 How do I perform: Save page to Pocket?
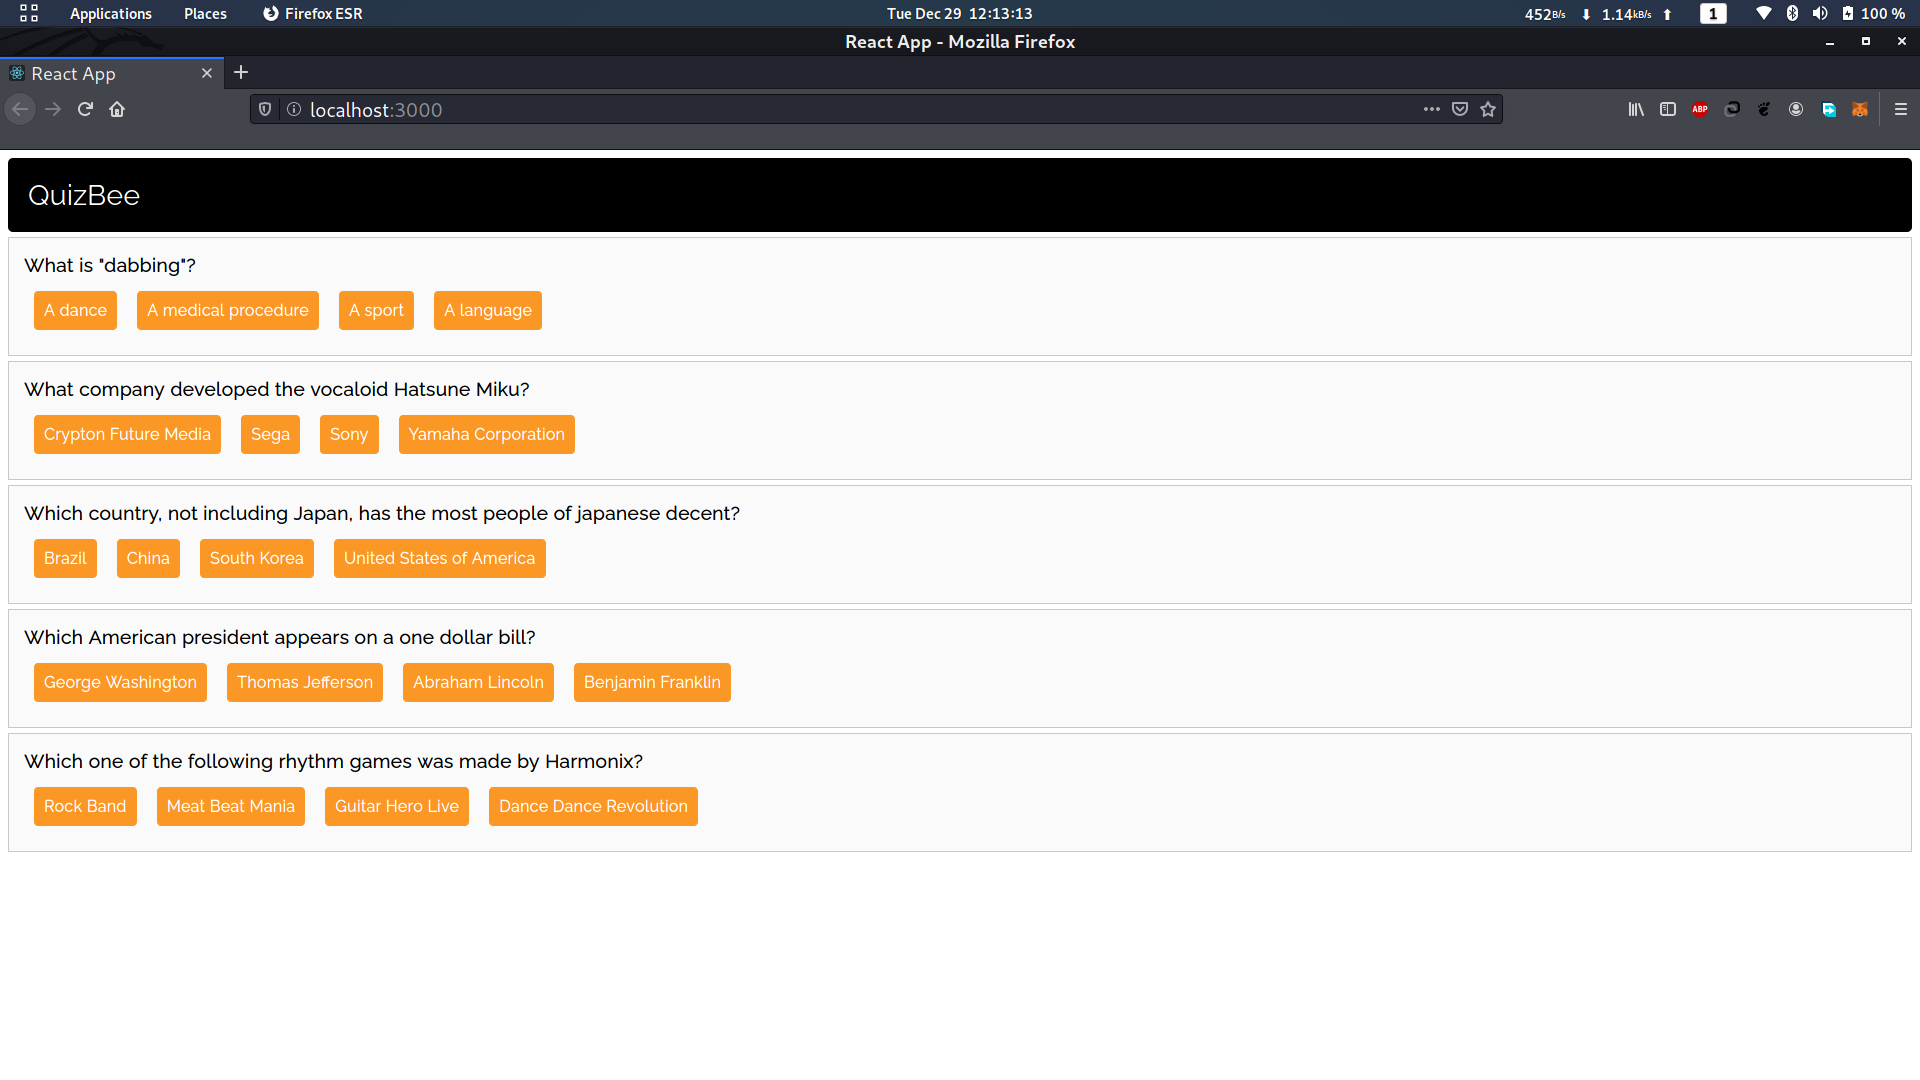1460,110
